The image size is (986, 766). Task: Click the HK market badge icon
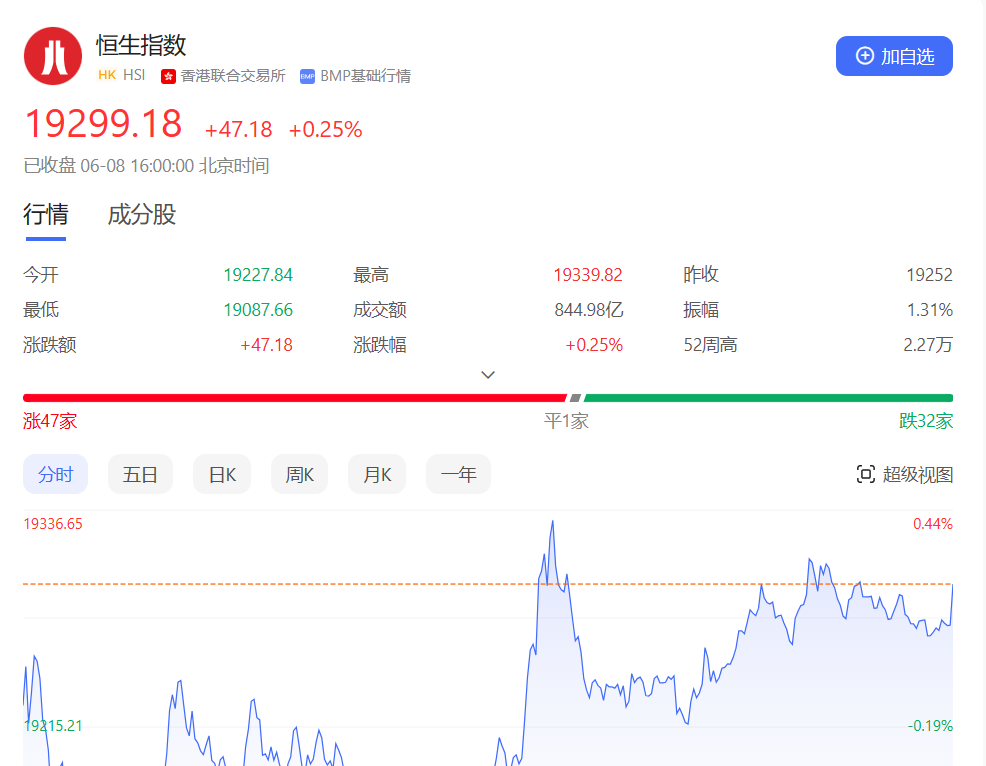(107, 75)
